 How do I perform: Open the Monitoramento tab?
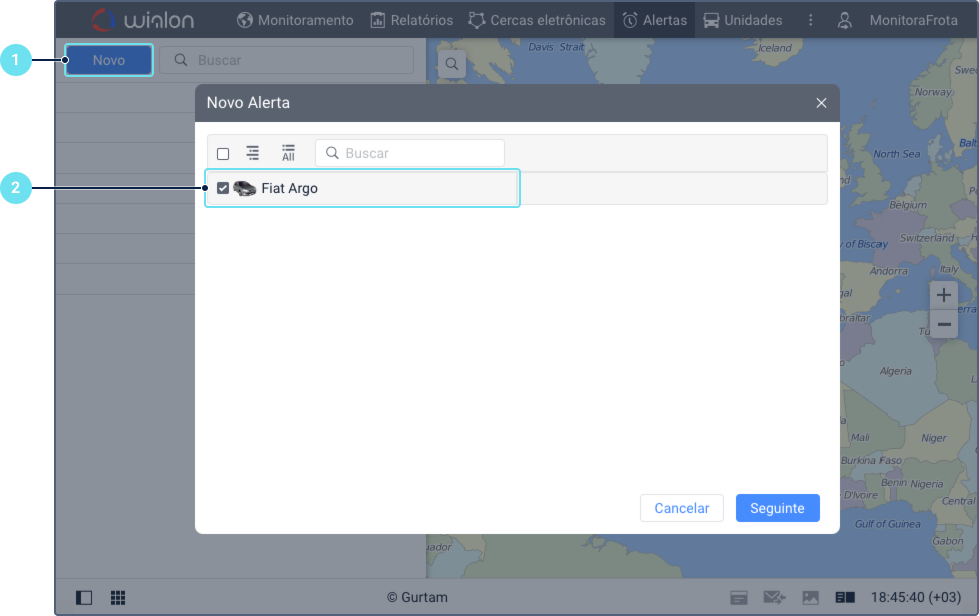(295, 20)
